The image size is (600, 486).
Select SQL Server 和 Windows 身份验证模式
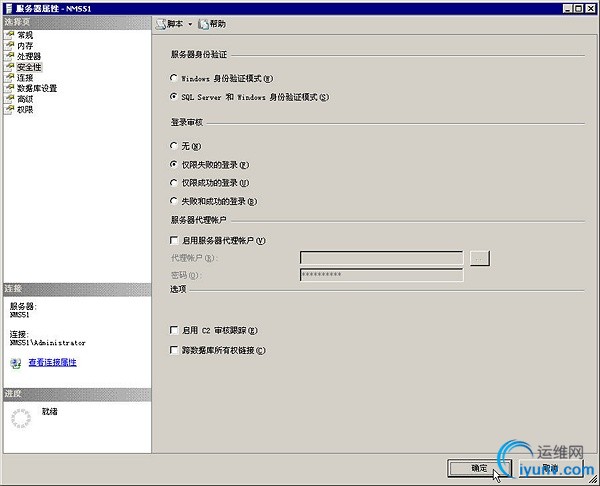(x=173, y=96)
